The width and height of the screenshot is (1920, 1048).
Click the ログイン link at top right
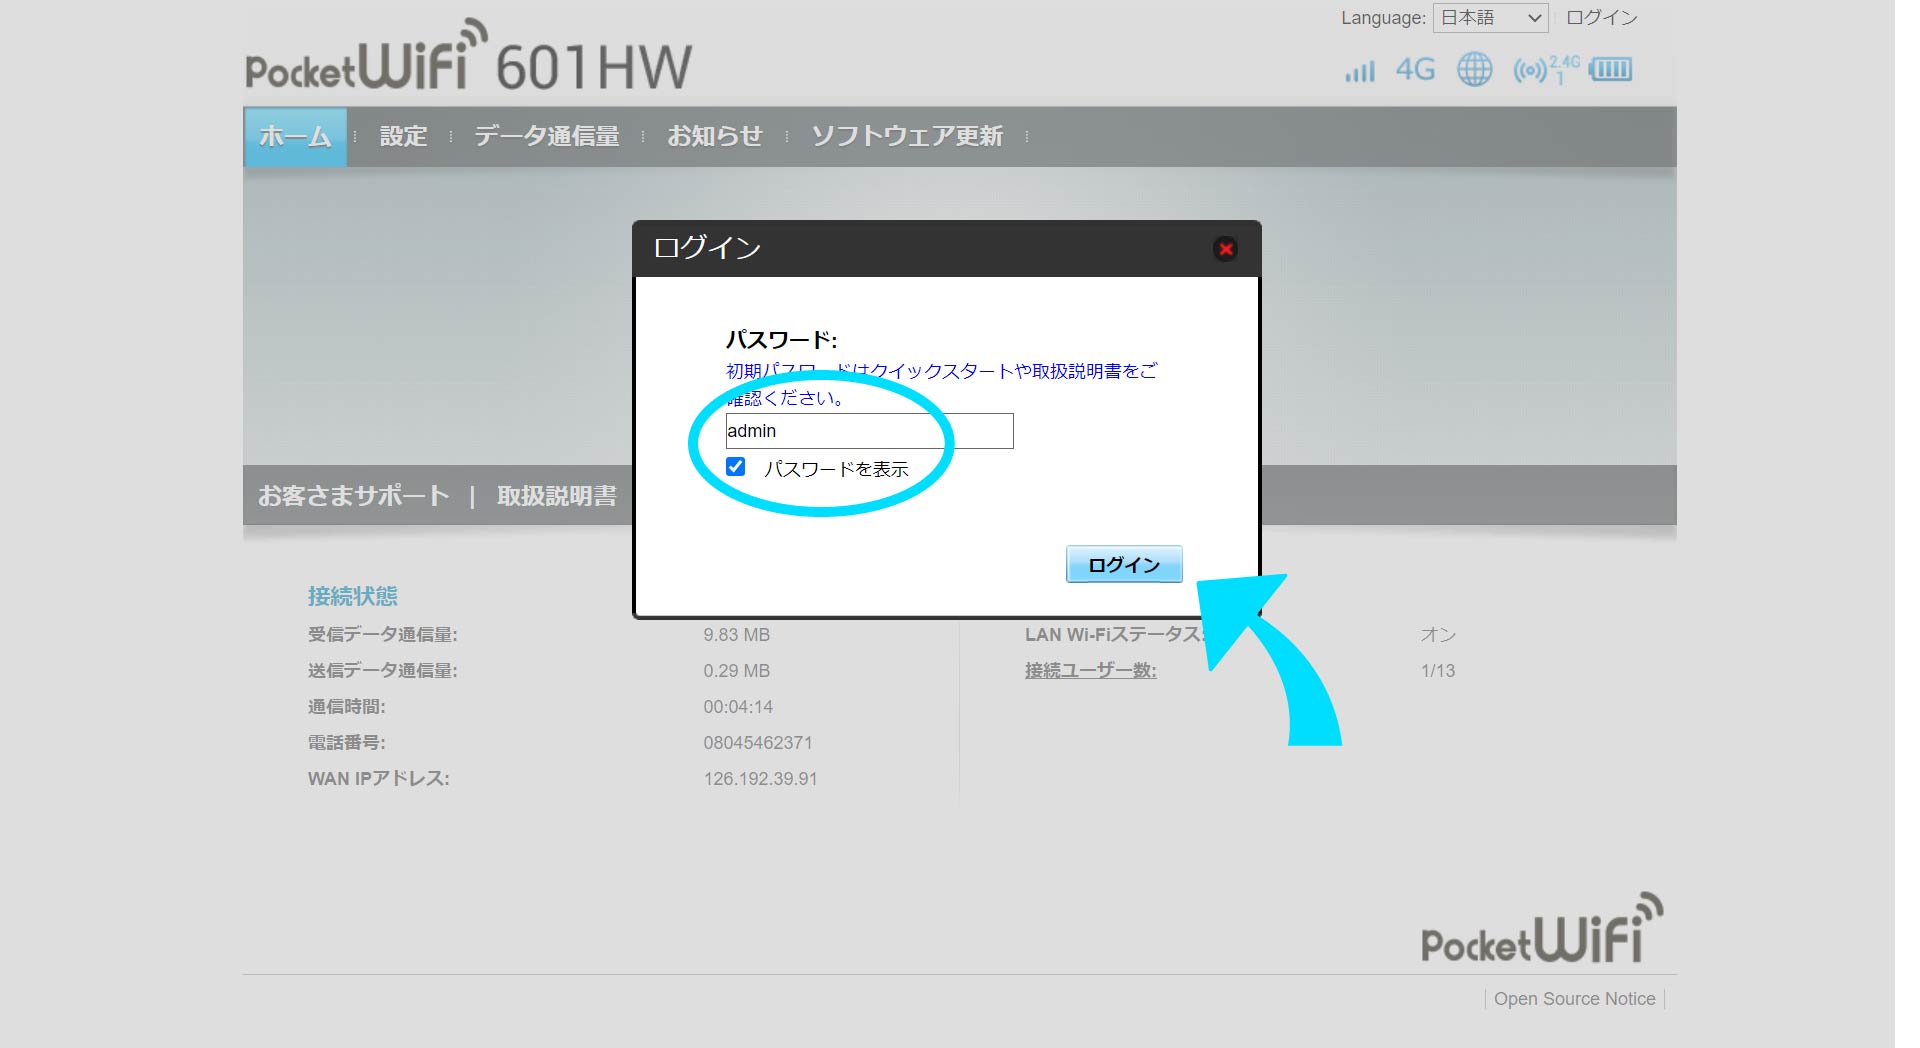1601,18
